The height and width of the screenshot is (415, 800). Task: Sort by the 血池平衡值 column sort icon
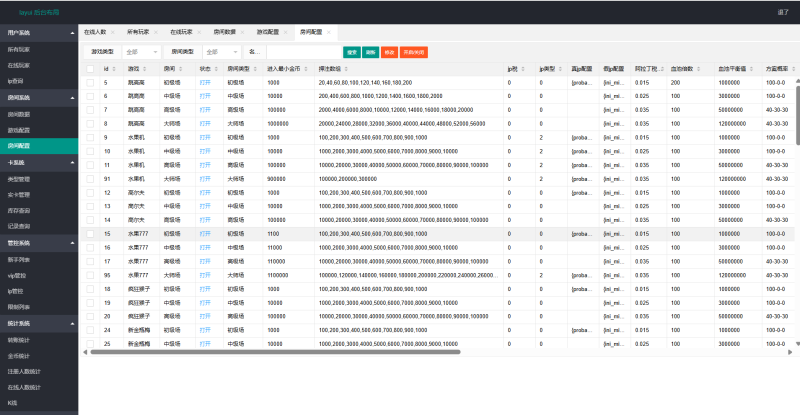[x=752, y=69]
